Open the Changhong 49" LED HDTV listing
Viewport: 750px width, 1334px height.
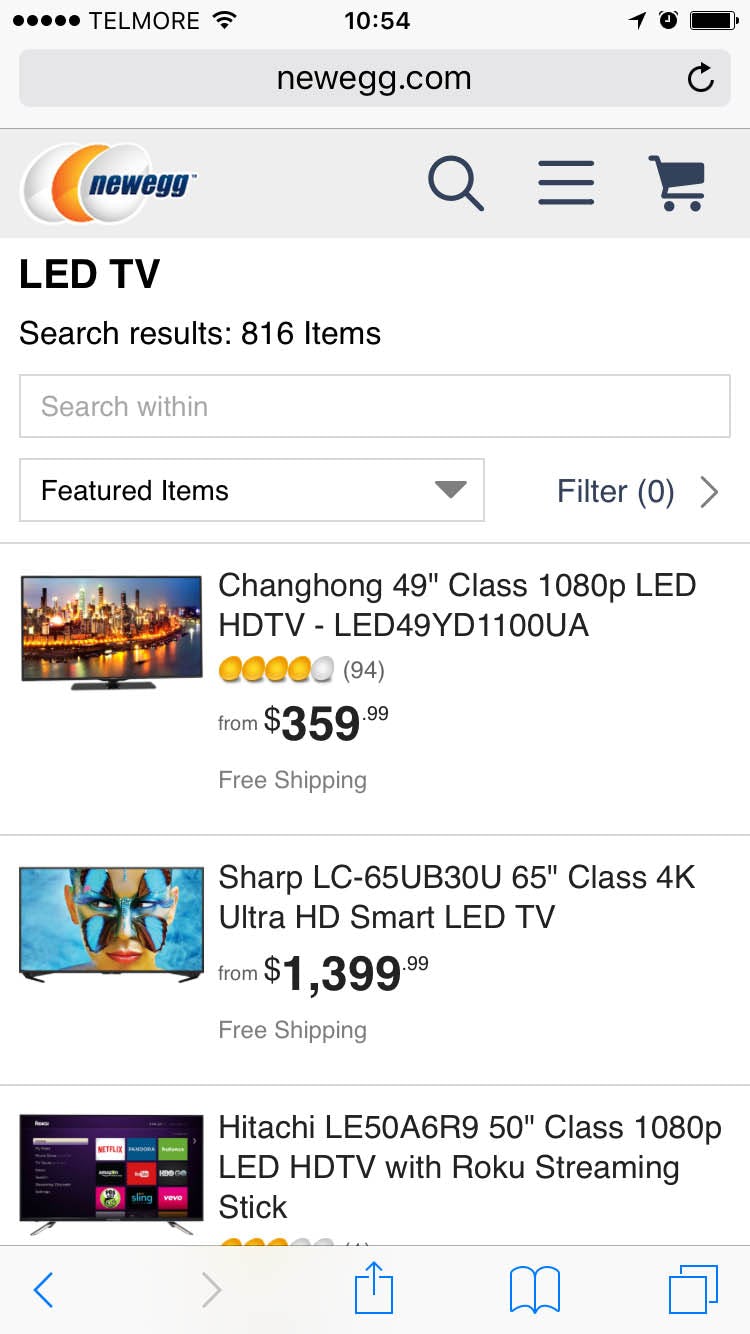pyautogui.click(x=457, y=605)
